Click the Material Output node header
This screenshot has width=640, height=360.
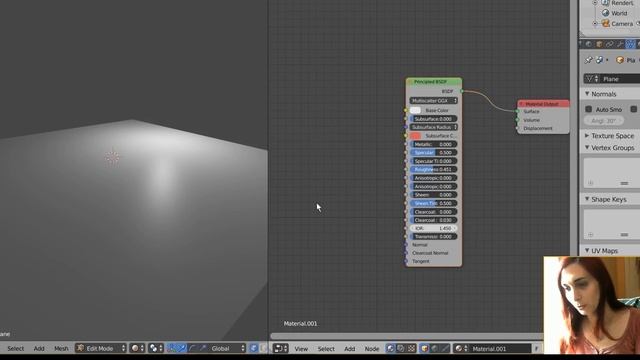click(543, 104)
